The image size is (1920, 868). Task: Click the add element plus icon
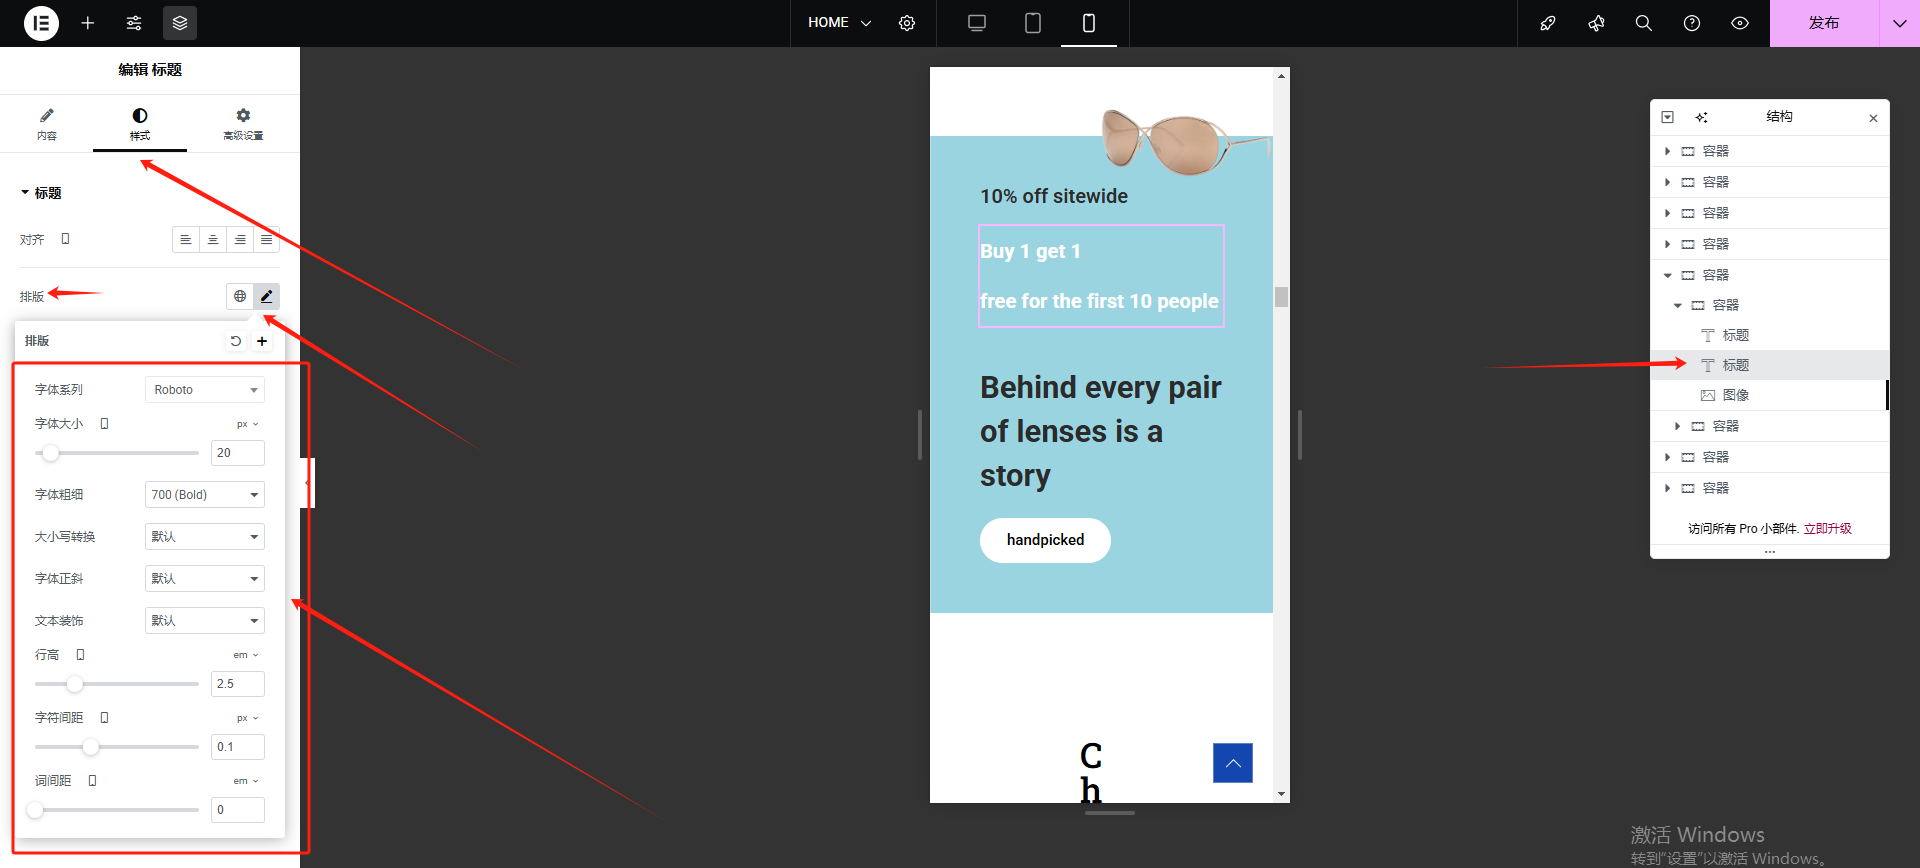tap(88, 23)
